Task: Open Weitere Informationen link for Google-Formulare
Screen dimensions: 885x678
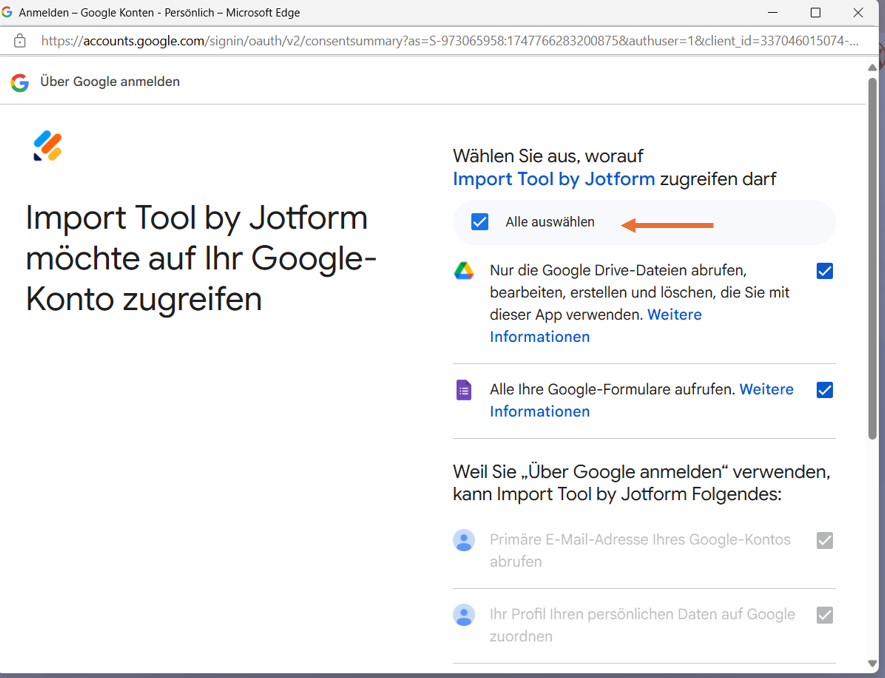Action: pyautogui.click(x=642, y=400)
